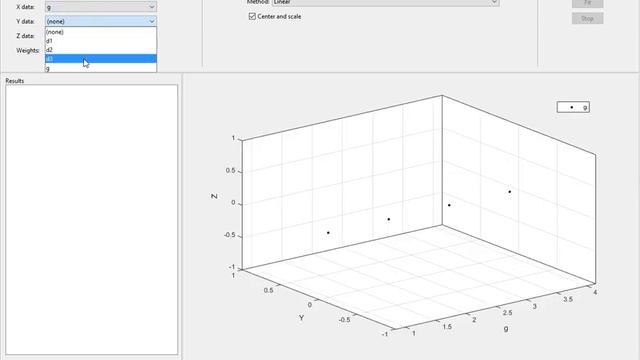Click the Y data combo box showing (none)
The height and width of the screenshot is (360, 640).
click(101, 21)
